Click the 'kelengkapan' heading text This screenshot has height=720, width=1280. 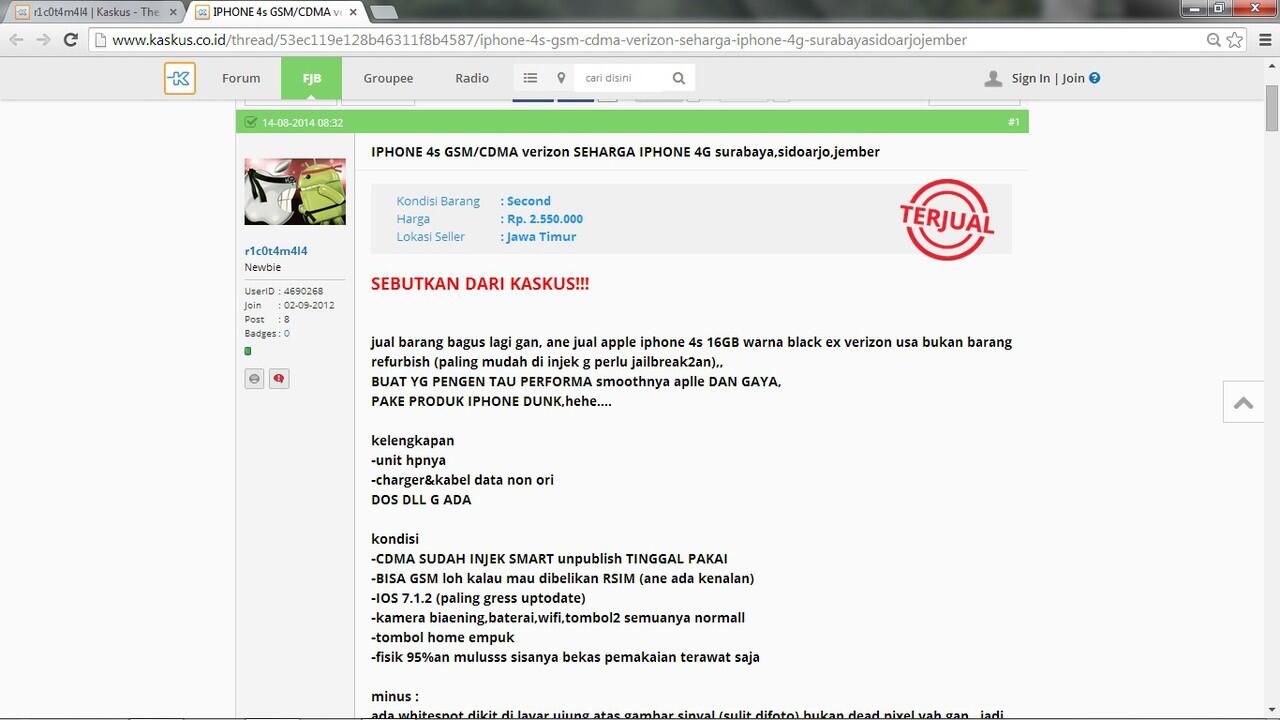pyautogui.click(x=413, y=440)
